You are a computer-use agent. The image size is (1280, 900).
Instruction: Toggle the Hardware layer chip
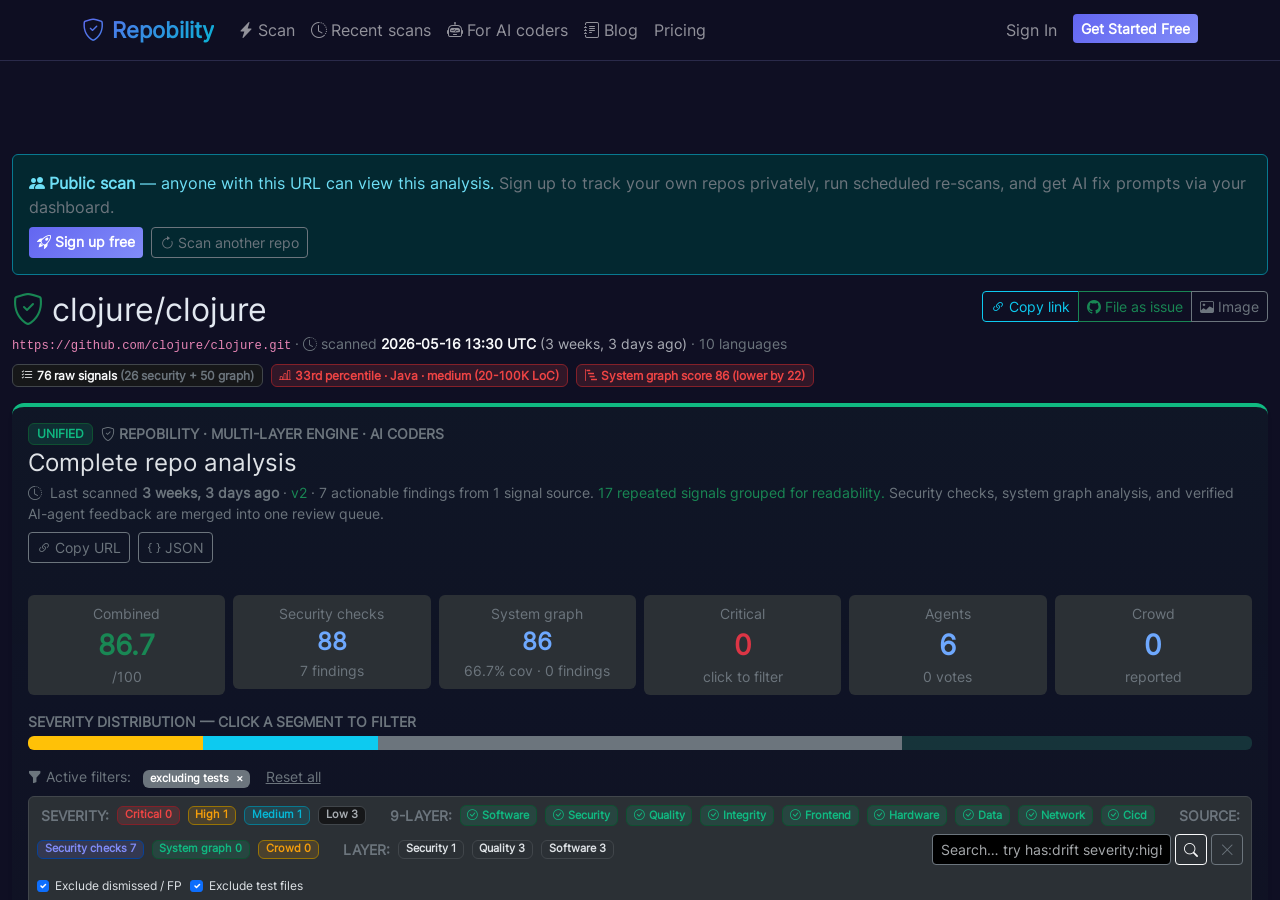tap(907, 815)
